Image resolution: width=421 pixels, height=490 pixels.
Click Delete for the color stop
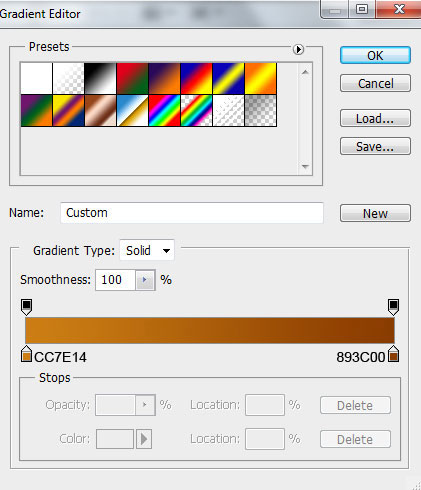(355, 439)
